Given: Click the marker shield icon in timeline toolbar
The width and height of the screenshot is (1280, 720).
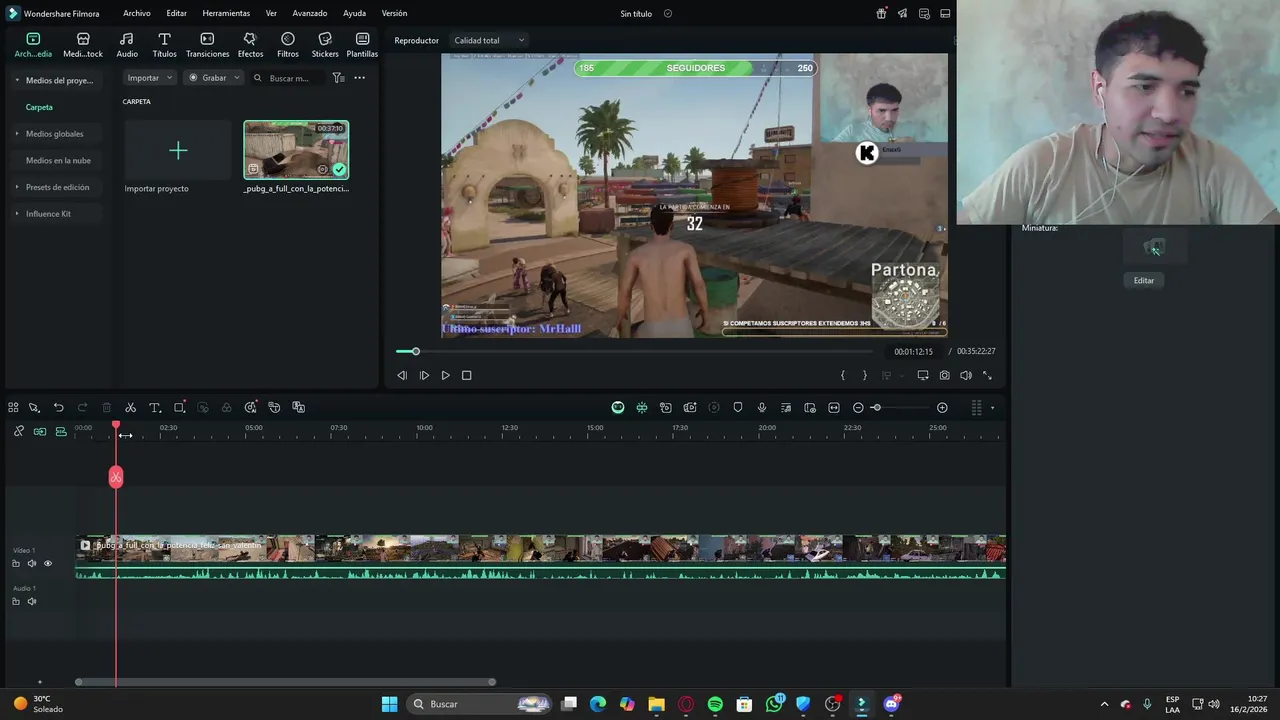Looking at the screenshot, I should coord(738,407).
